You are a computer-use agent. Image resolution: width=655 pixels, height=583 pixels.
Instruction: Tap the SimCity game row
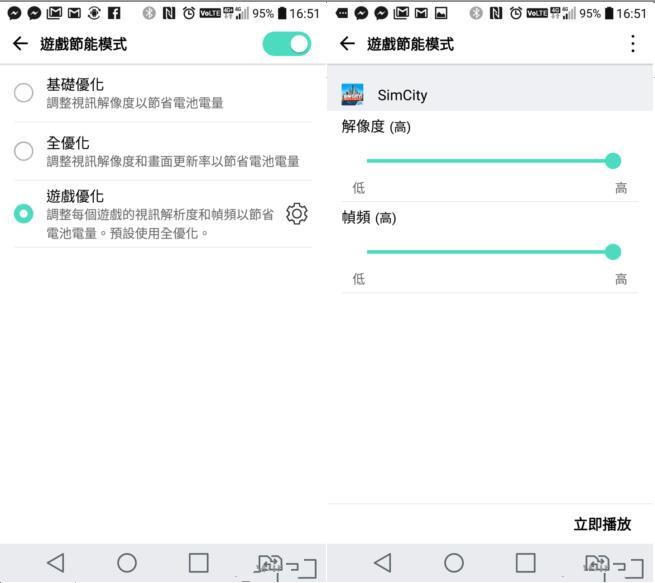click(x=490, y=94)
